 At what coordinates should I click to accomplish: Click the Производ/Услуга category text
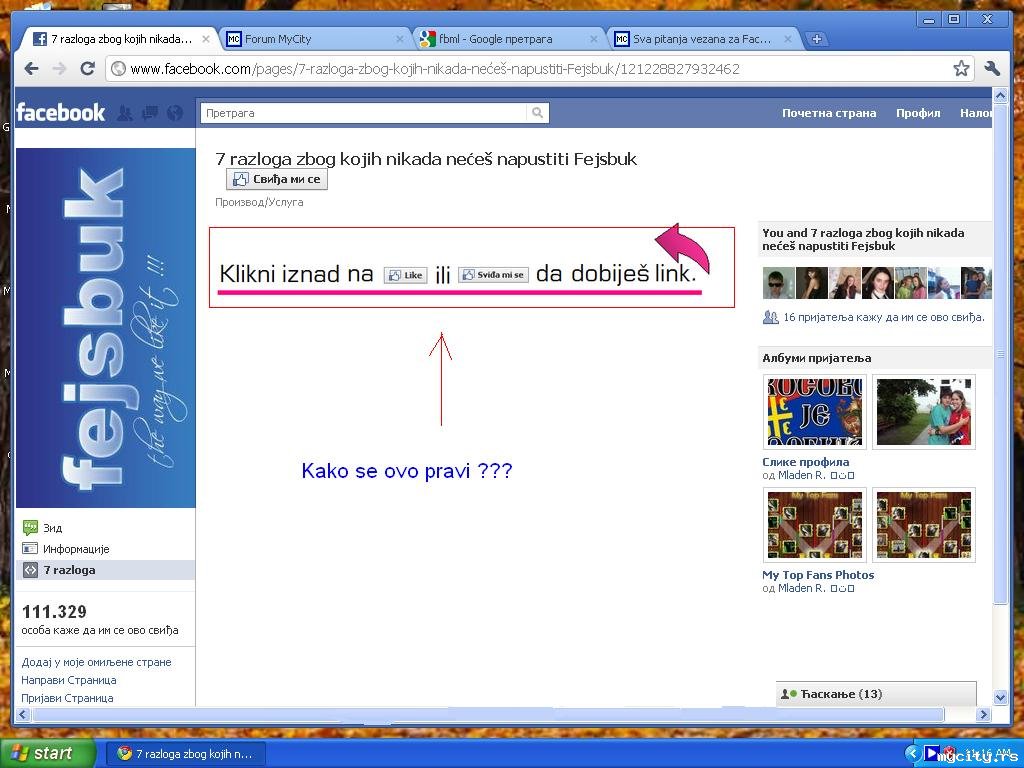[x=259, y=202]
